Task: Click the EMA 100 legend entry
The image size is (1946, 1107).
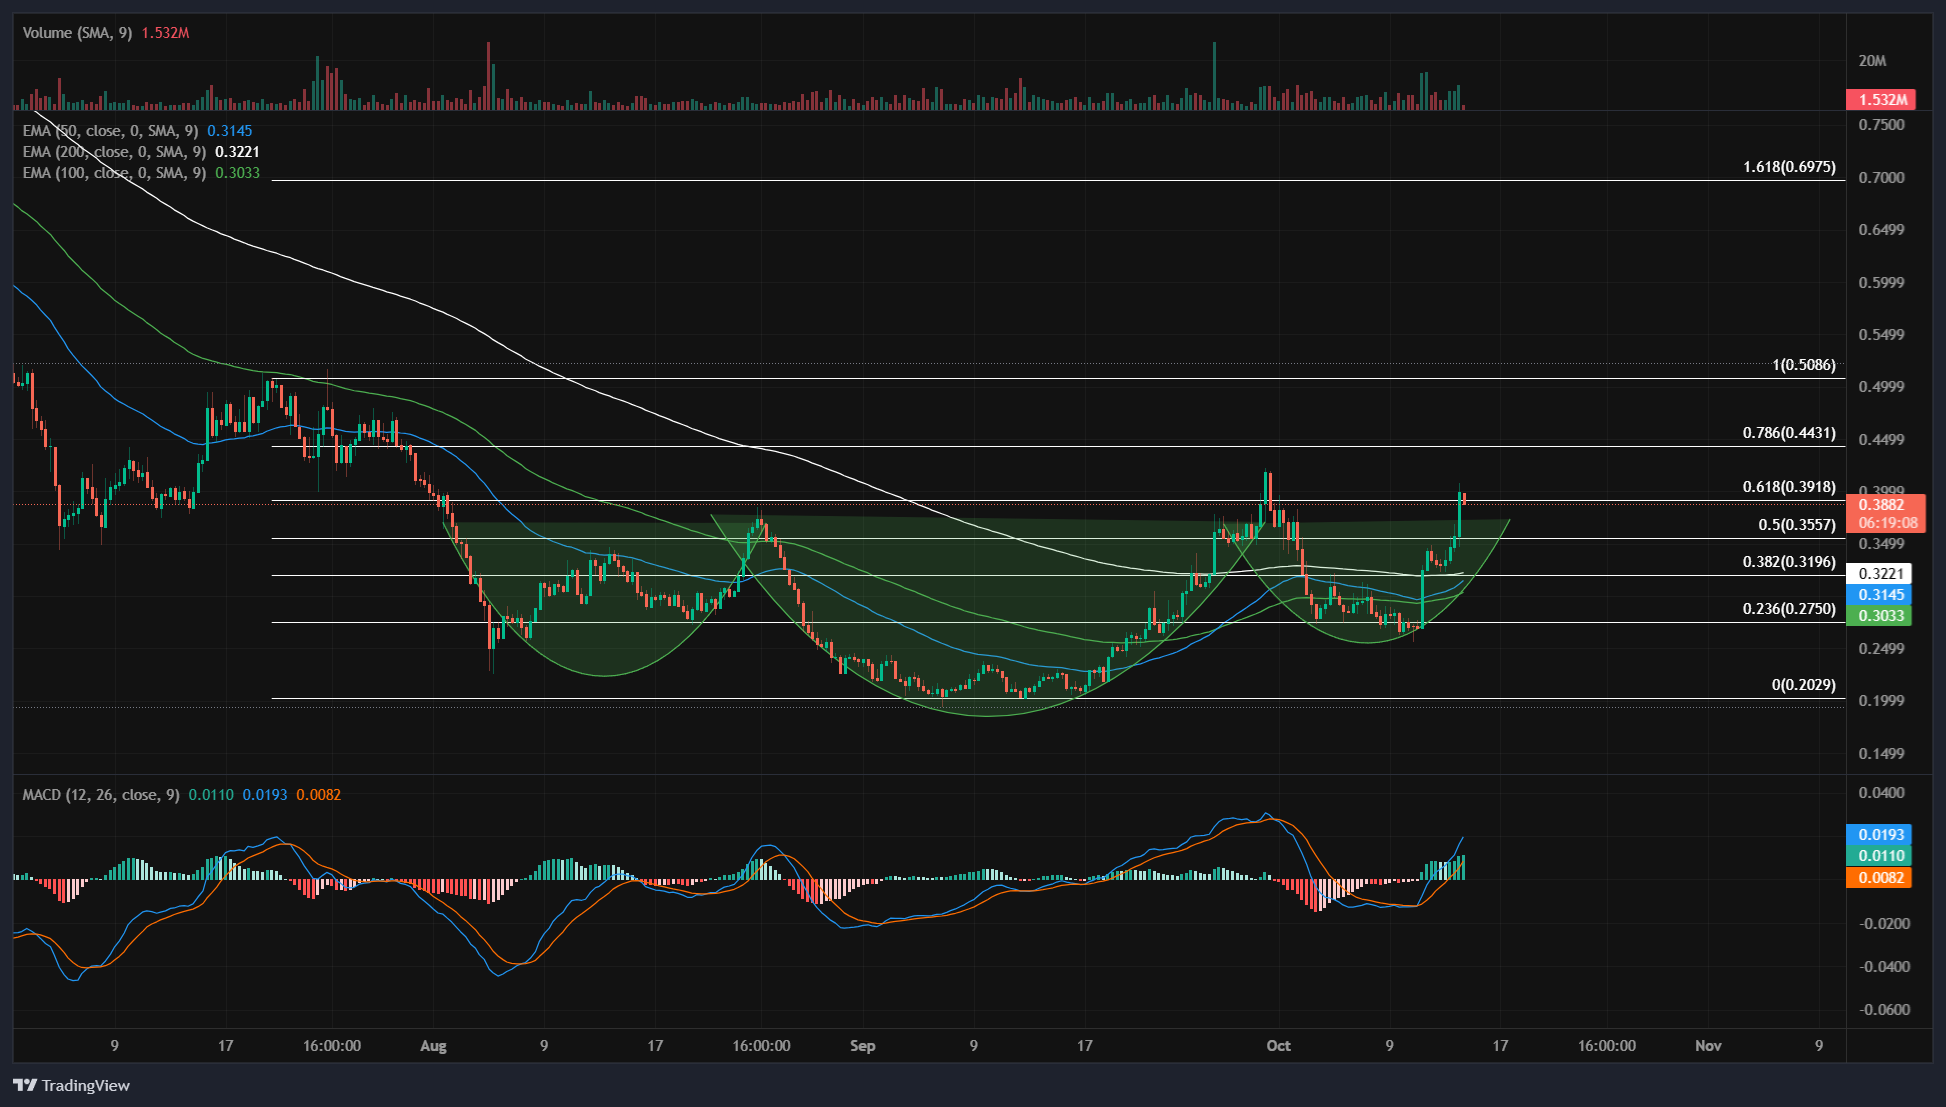Action: [114, 173]
